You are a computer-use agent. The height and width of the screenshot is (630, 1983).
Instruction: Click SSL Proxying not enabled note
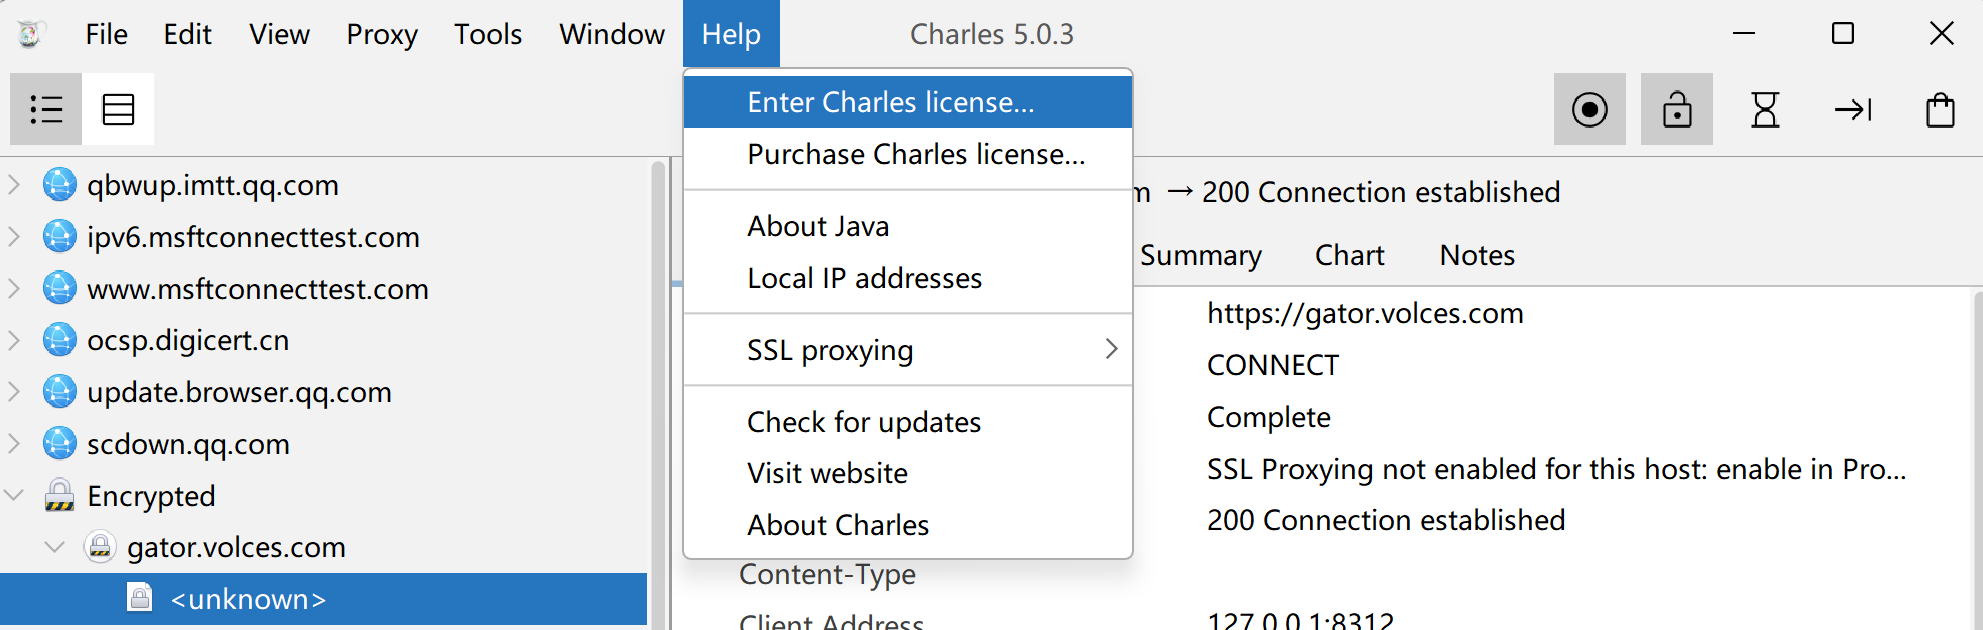click(1556, 469)
